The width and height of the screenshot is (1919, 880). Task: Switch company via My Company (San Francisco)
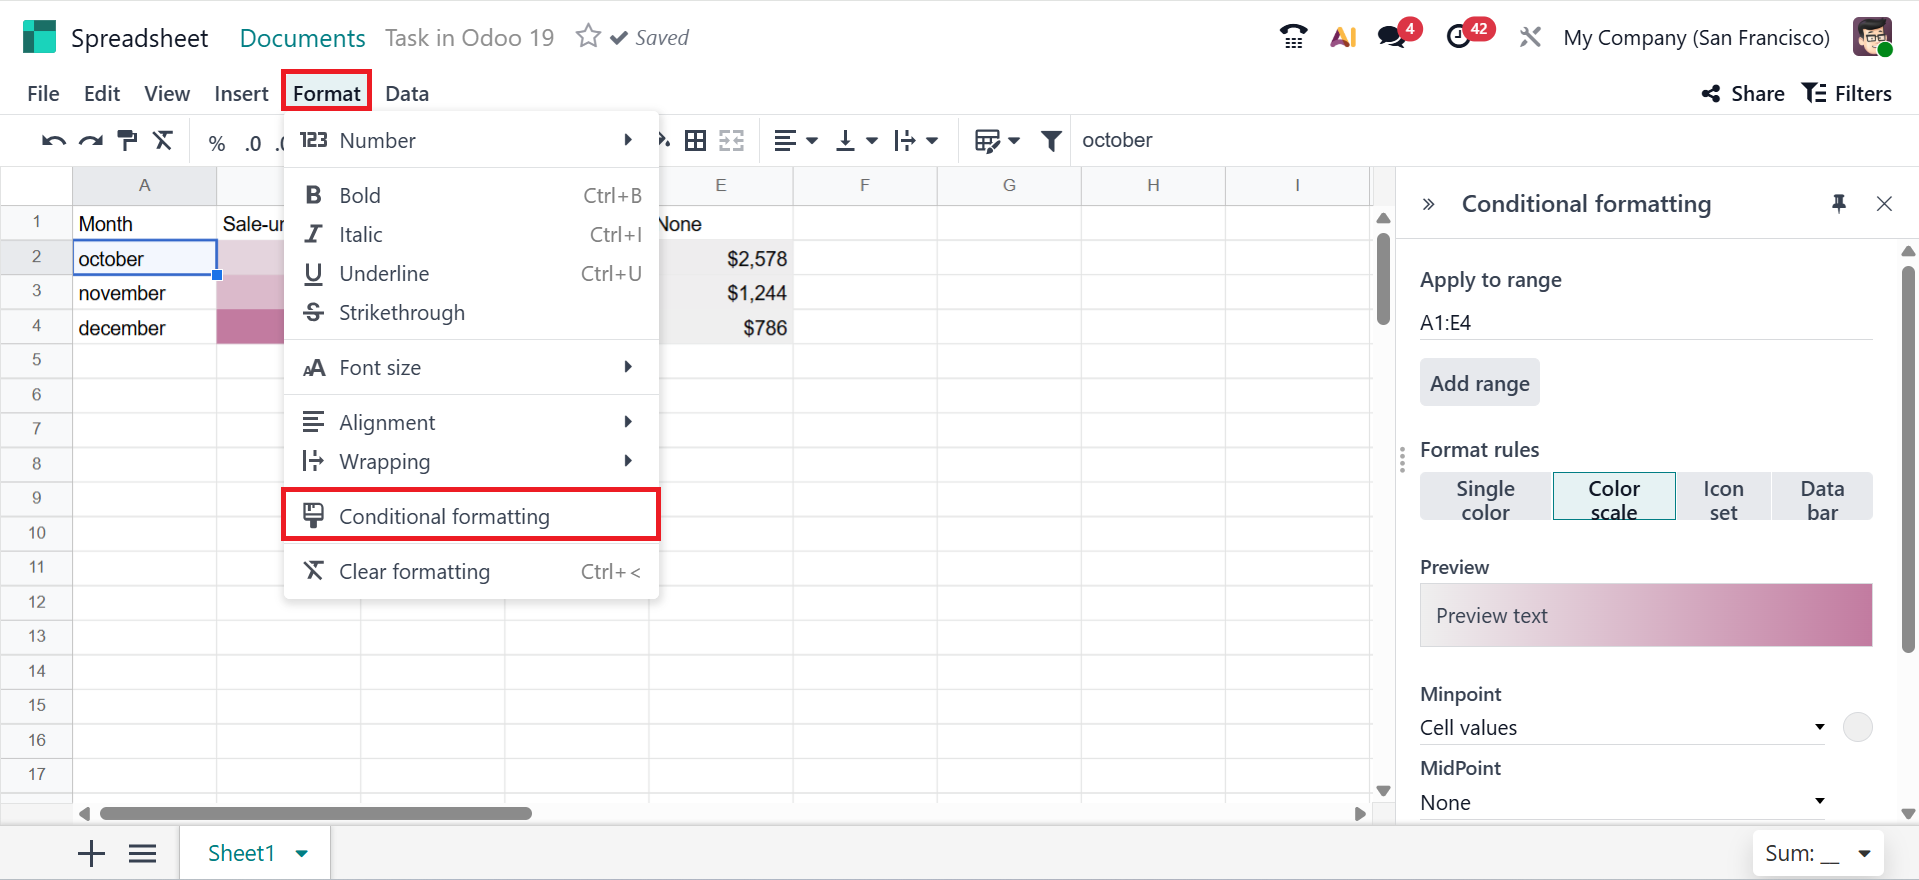(1696, 38)
